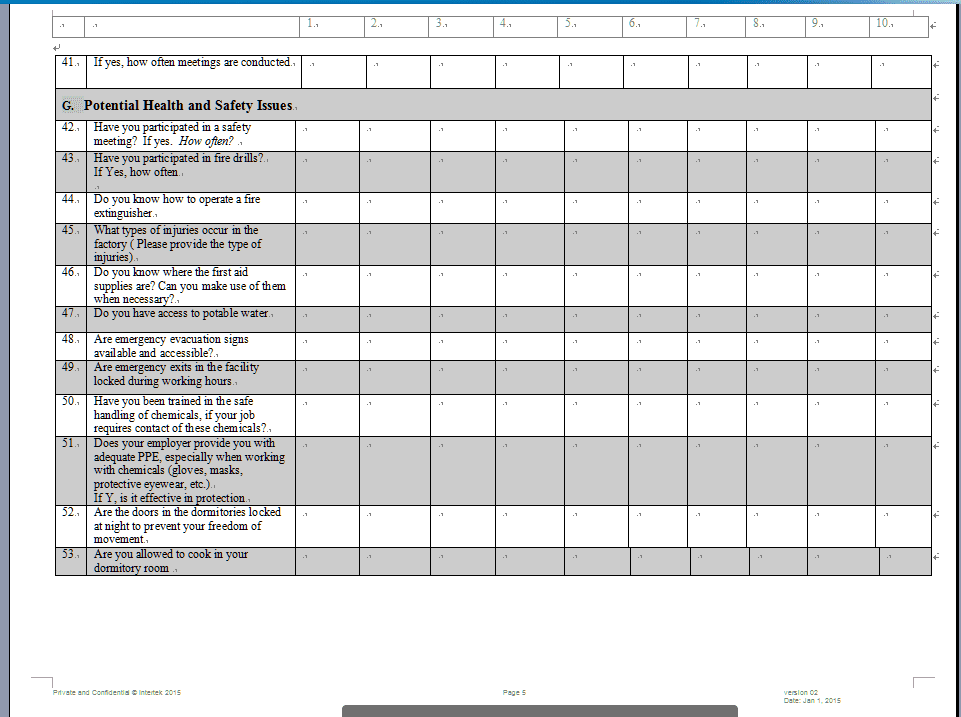Click the 'version 02' footer text

point(800,692)
